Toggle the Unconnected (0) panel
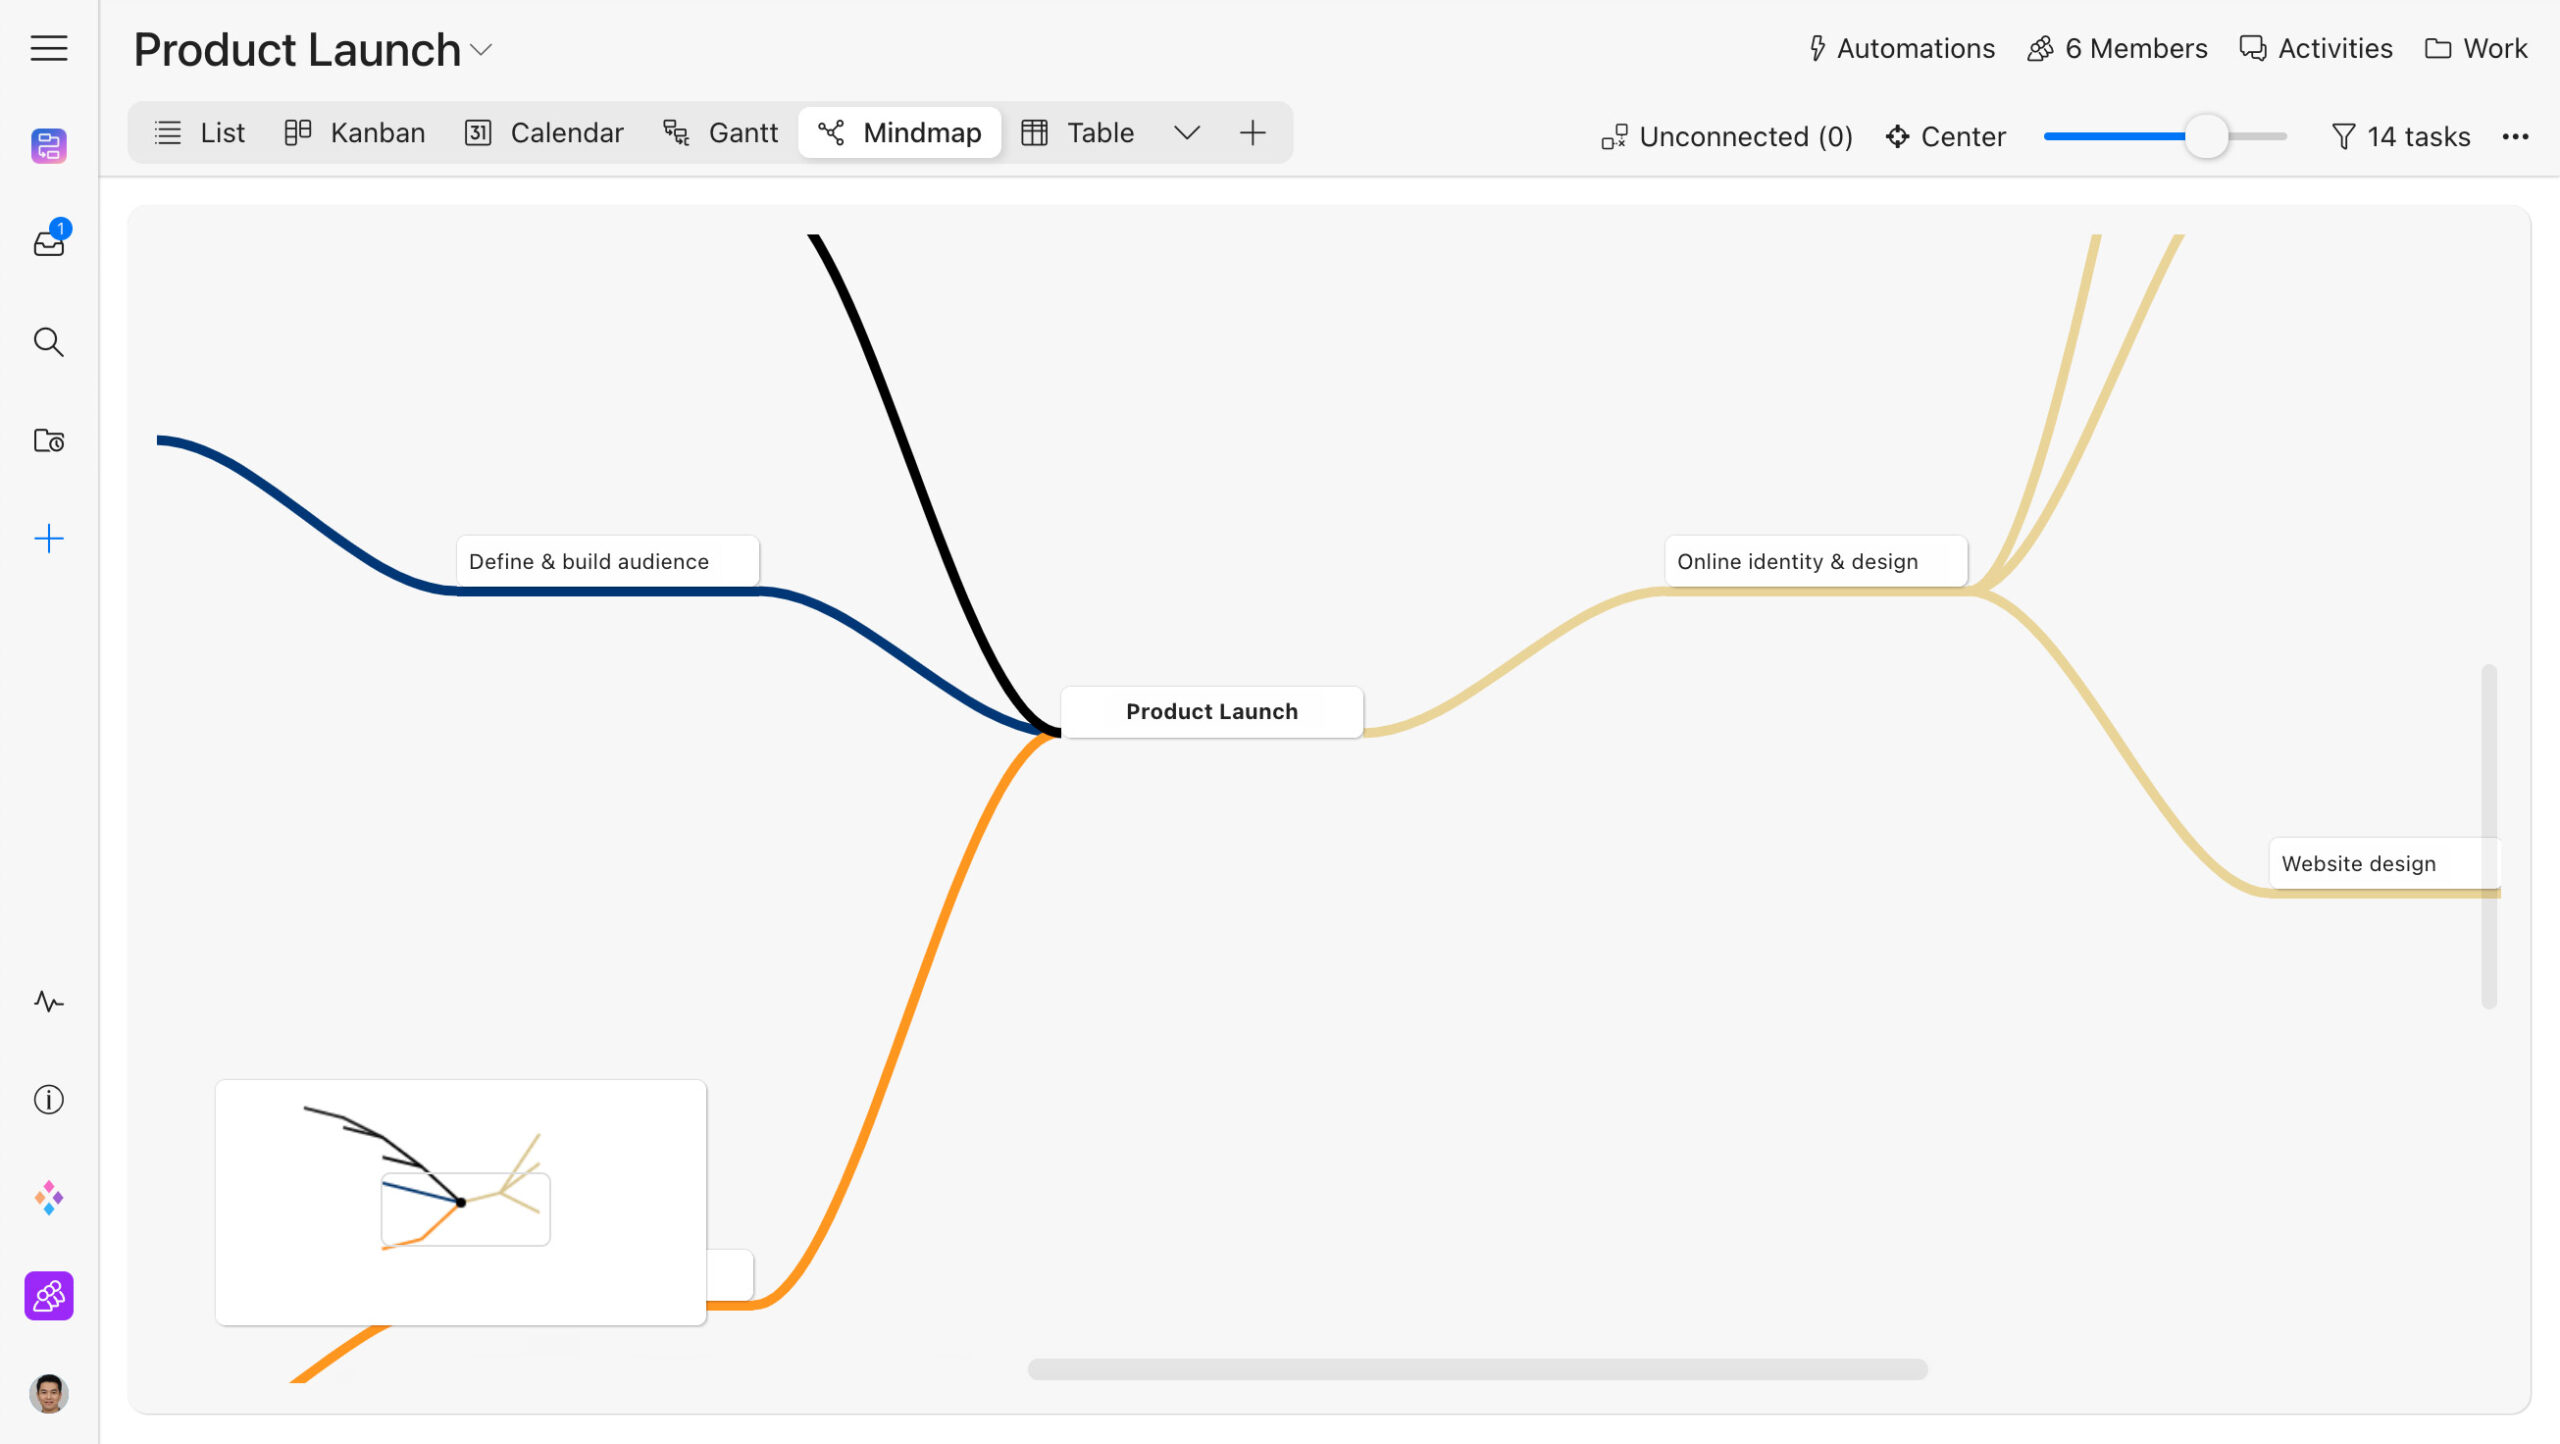 click(1727, 137)
